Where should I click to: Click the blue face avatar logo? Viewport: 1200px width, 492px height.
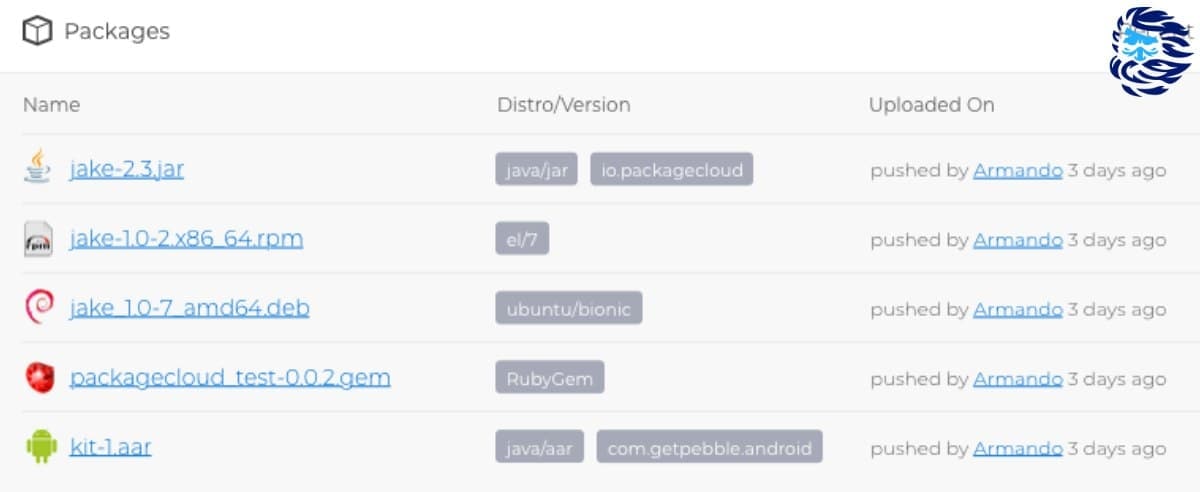[1151, 52]
